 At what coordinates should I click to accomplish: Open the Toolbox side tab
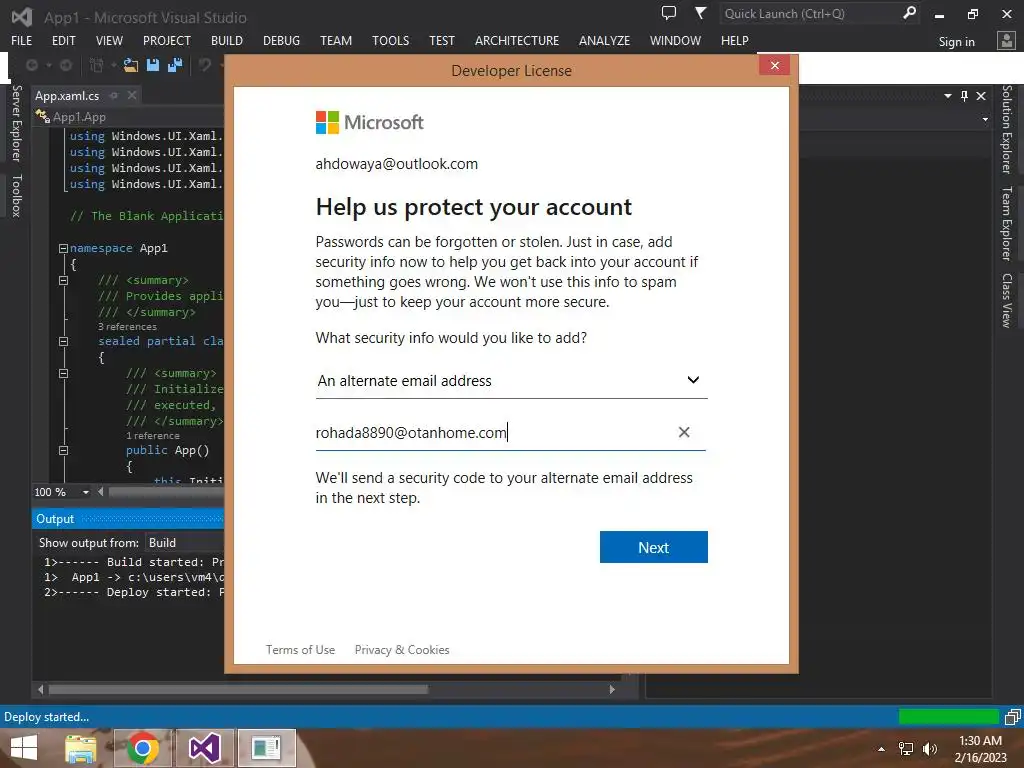point(17,196)
